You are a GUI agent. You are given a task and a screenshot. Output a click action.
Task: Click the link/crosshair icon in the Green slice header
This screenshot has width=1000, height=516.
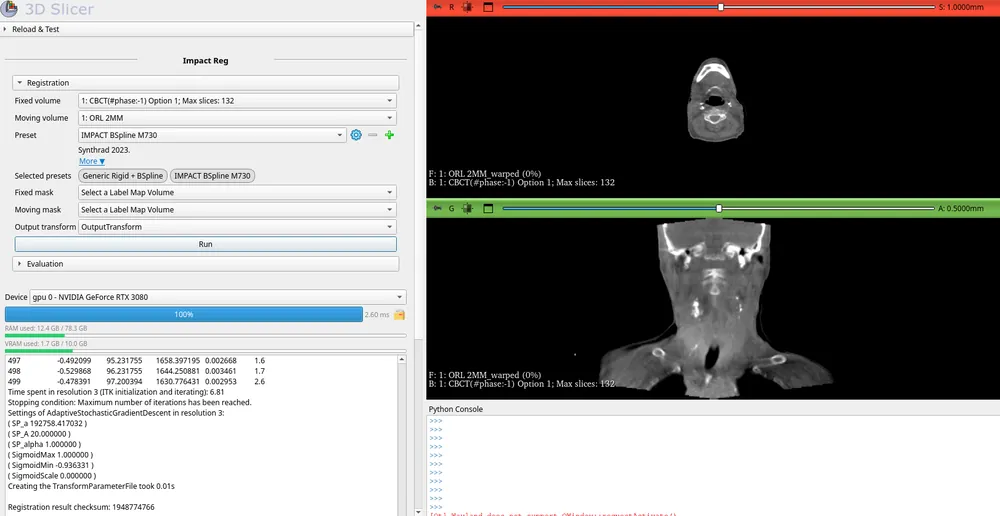467,208
